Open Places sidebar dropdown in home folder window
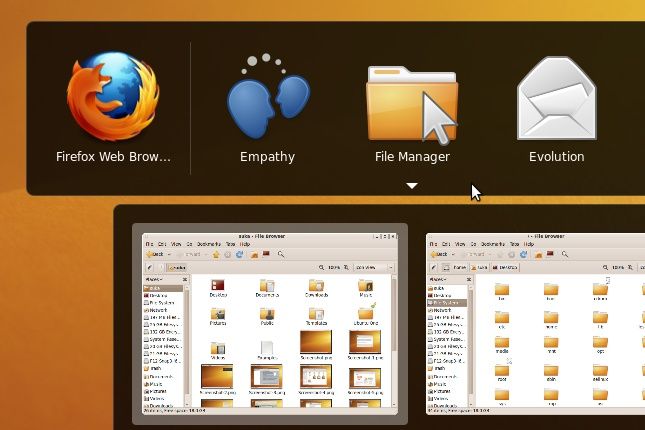645x430 pixels. click(155, 279)
